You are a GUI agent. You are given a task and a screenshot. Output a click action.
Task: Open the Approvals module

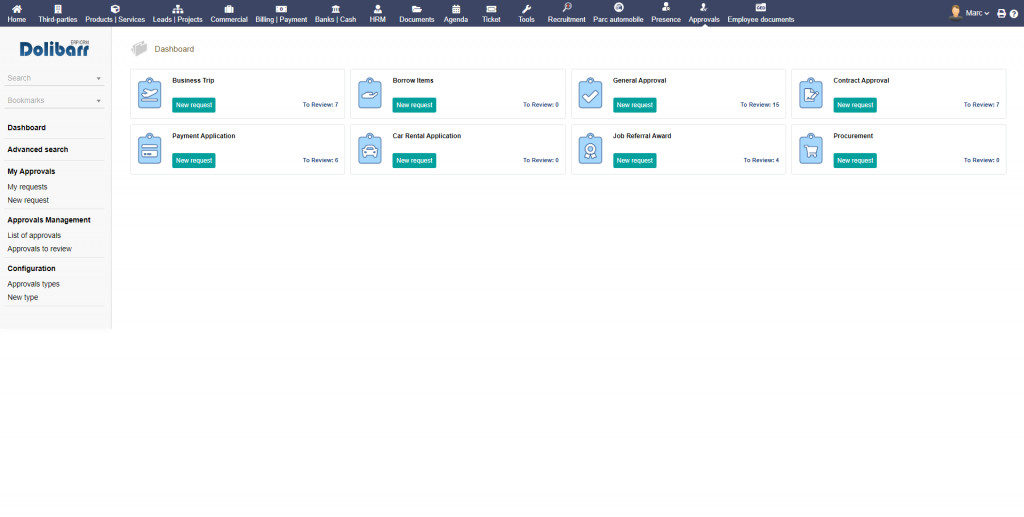click(x=703, y=13)
